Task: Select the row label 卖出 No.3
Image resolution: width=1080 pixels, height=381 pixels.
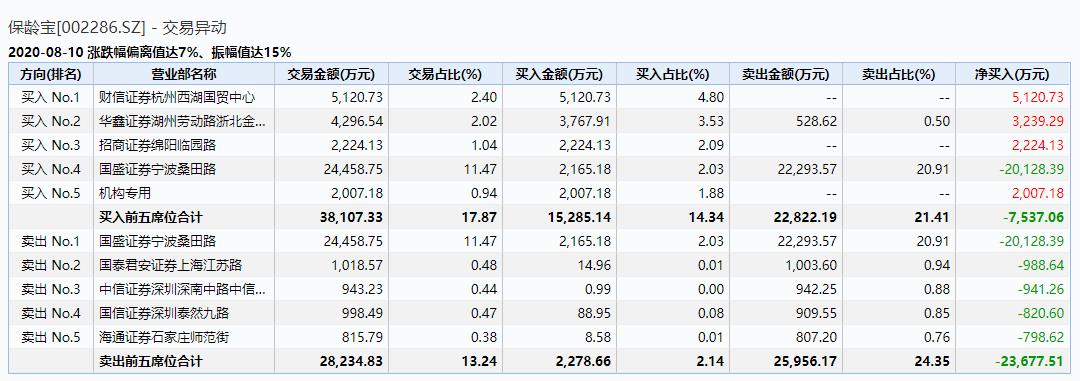Action: point(51,289)
